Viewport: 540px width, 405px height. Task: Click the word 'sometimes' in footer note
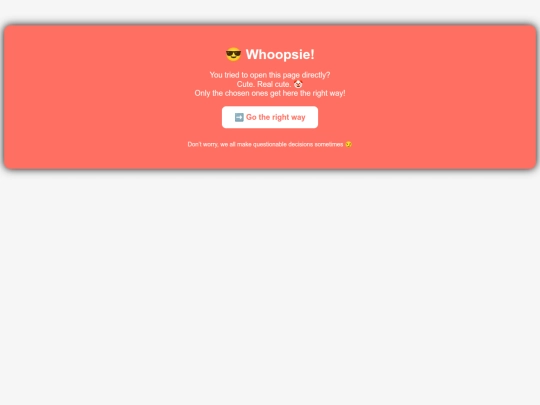click(x=329, y=144)
